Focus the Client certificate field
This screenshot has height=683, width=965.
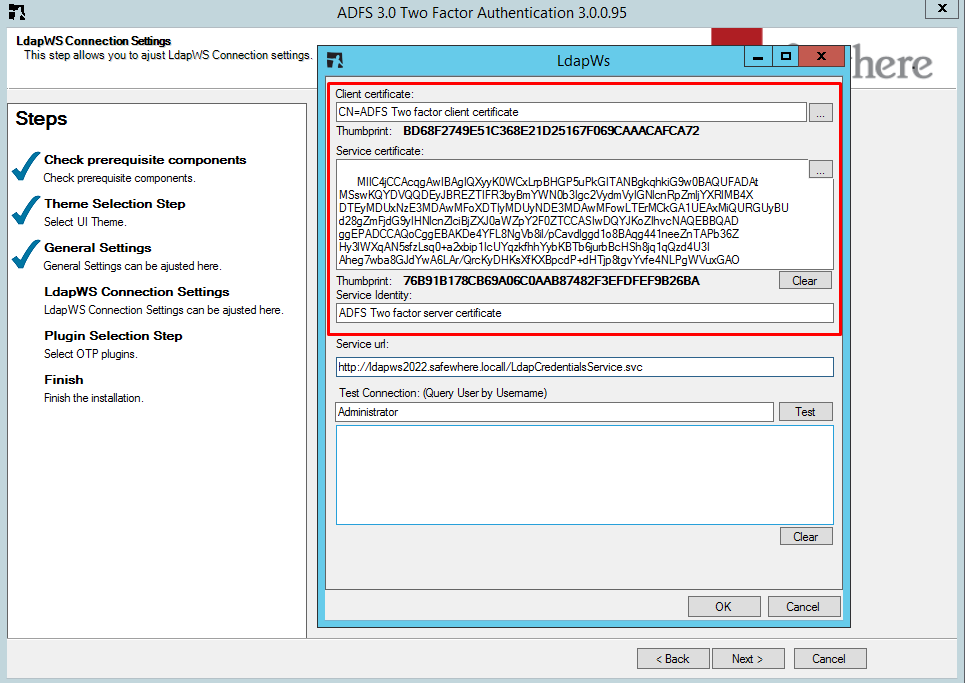571,112
